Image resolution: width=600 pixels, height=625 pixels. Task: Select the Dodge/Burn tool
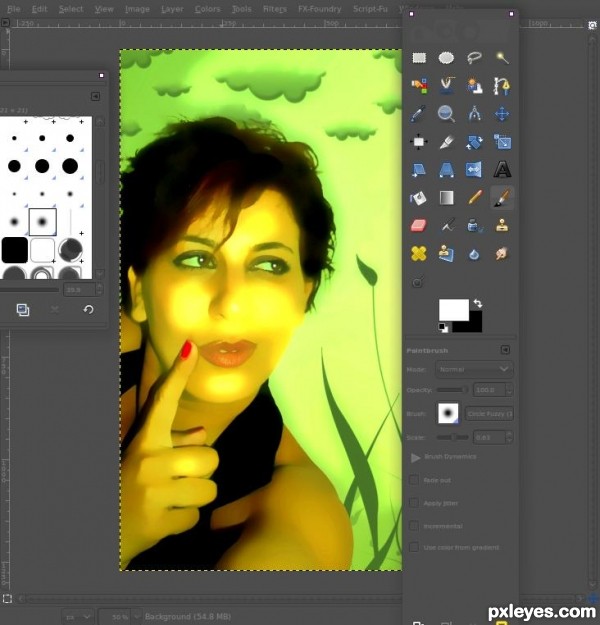[x=417, y=282]
